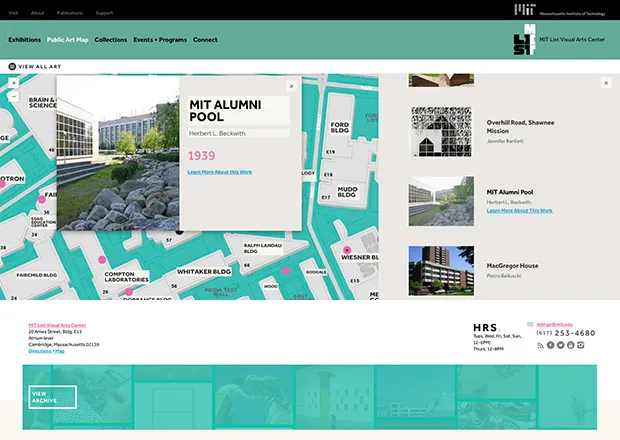620x440 pixels.
Task: Click the MIT logo in top bar
Action: tap(525, 10)
